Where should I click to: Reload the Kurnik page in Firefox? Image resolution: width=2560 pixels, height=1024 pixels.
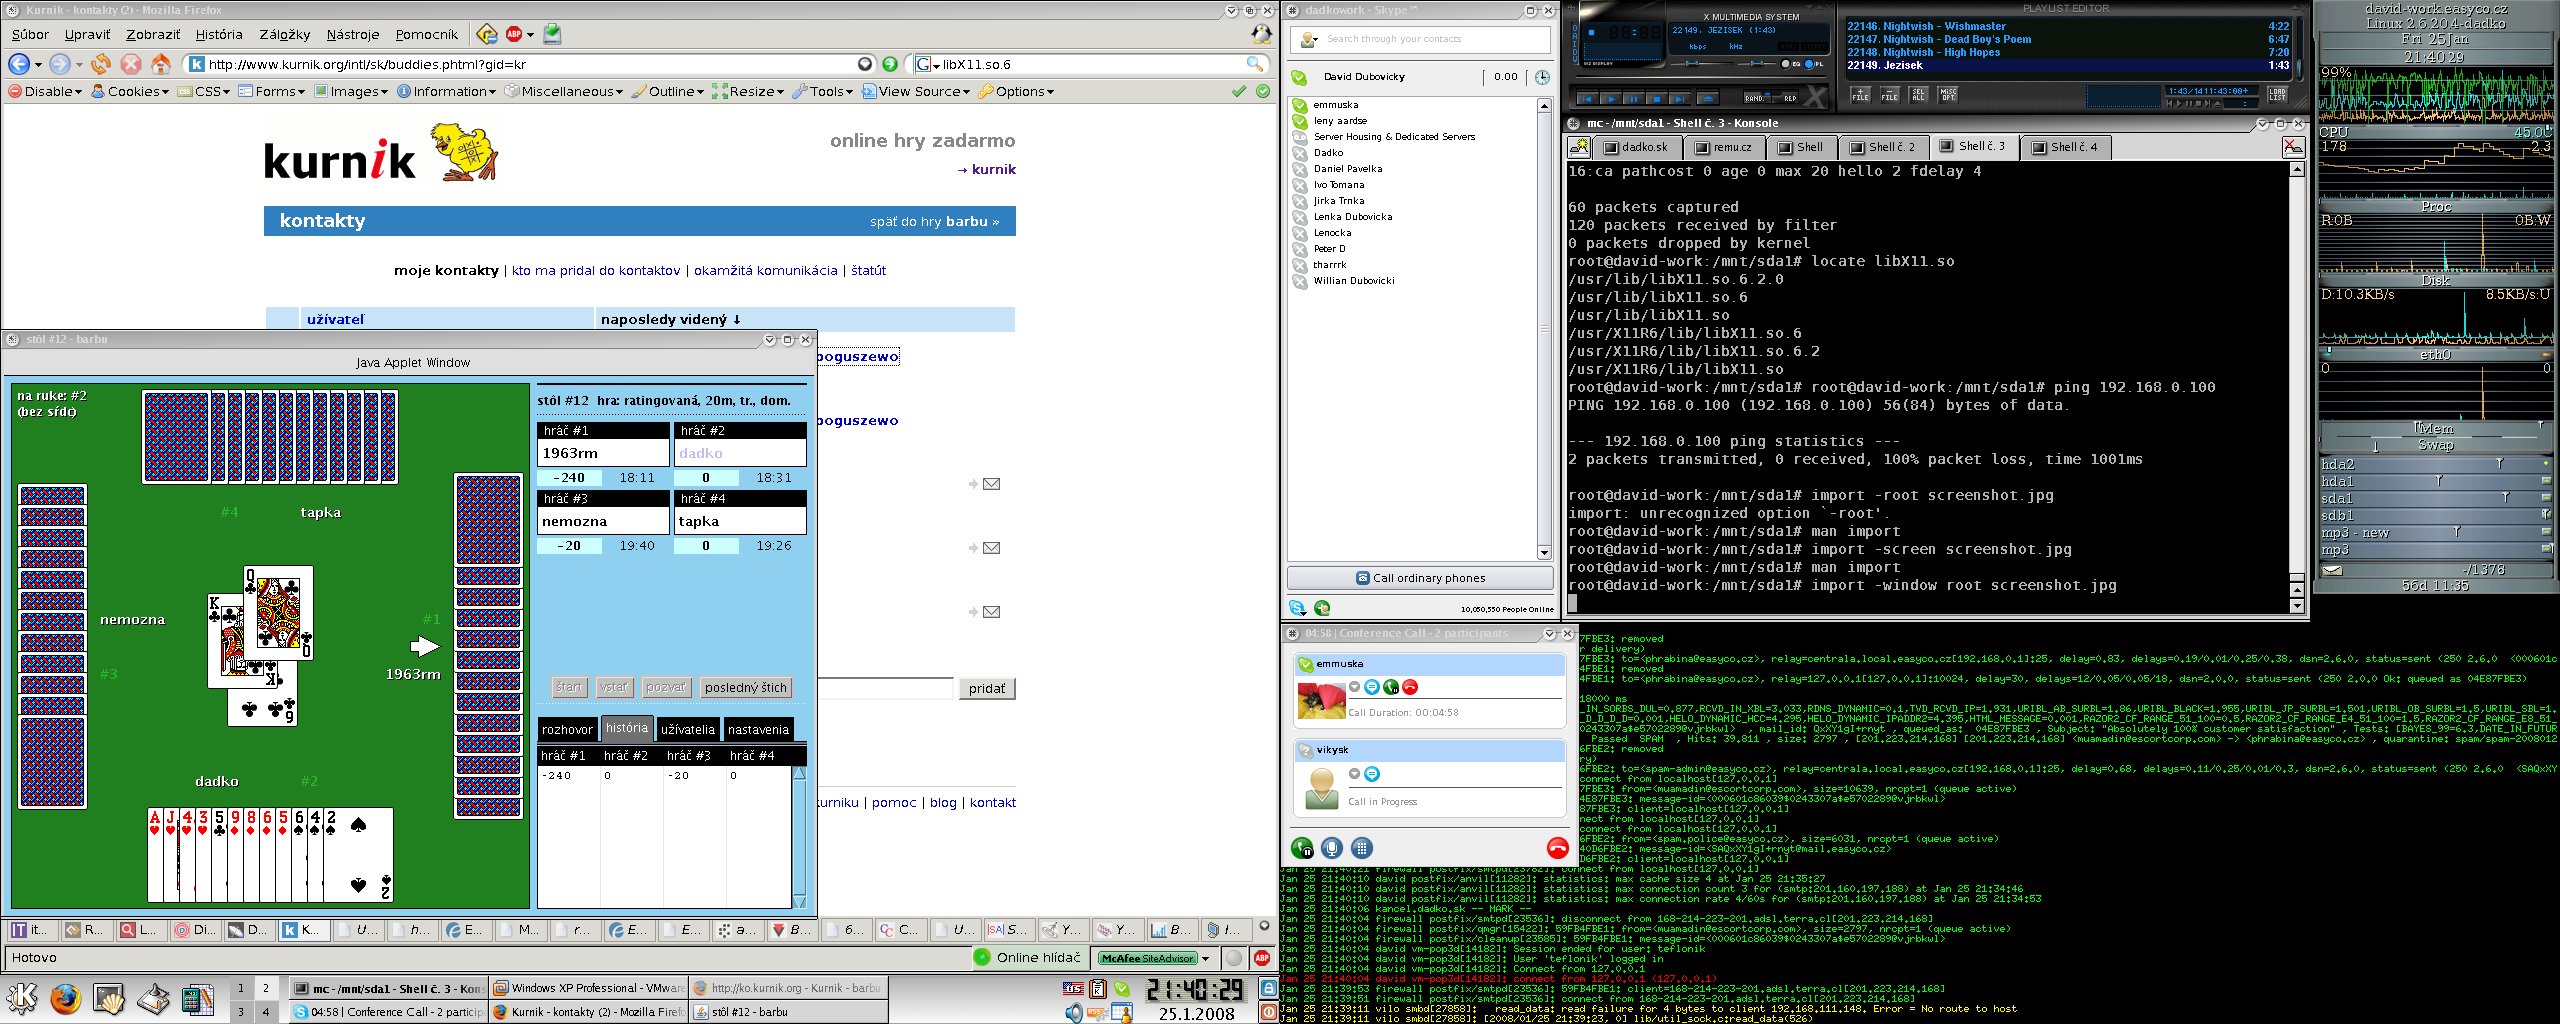click(101, 64)
